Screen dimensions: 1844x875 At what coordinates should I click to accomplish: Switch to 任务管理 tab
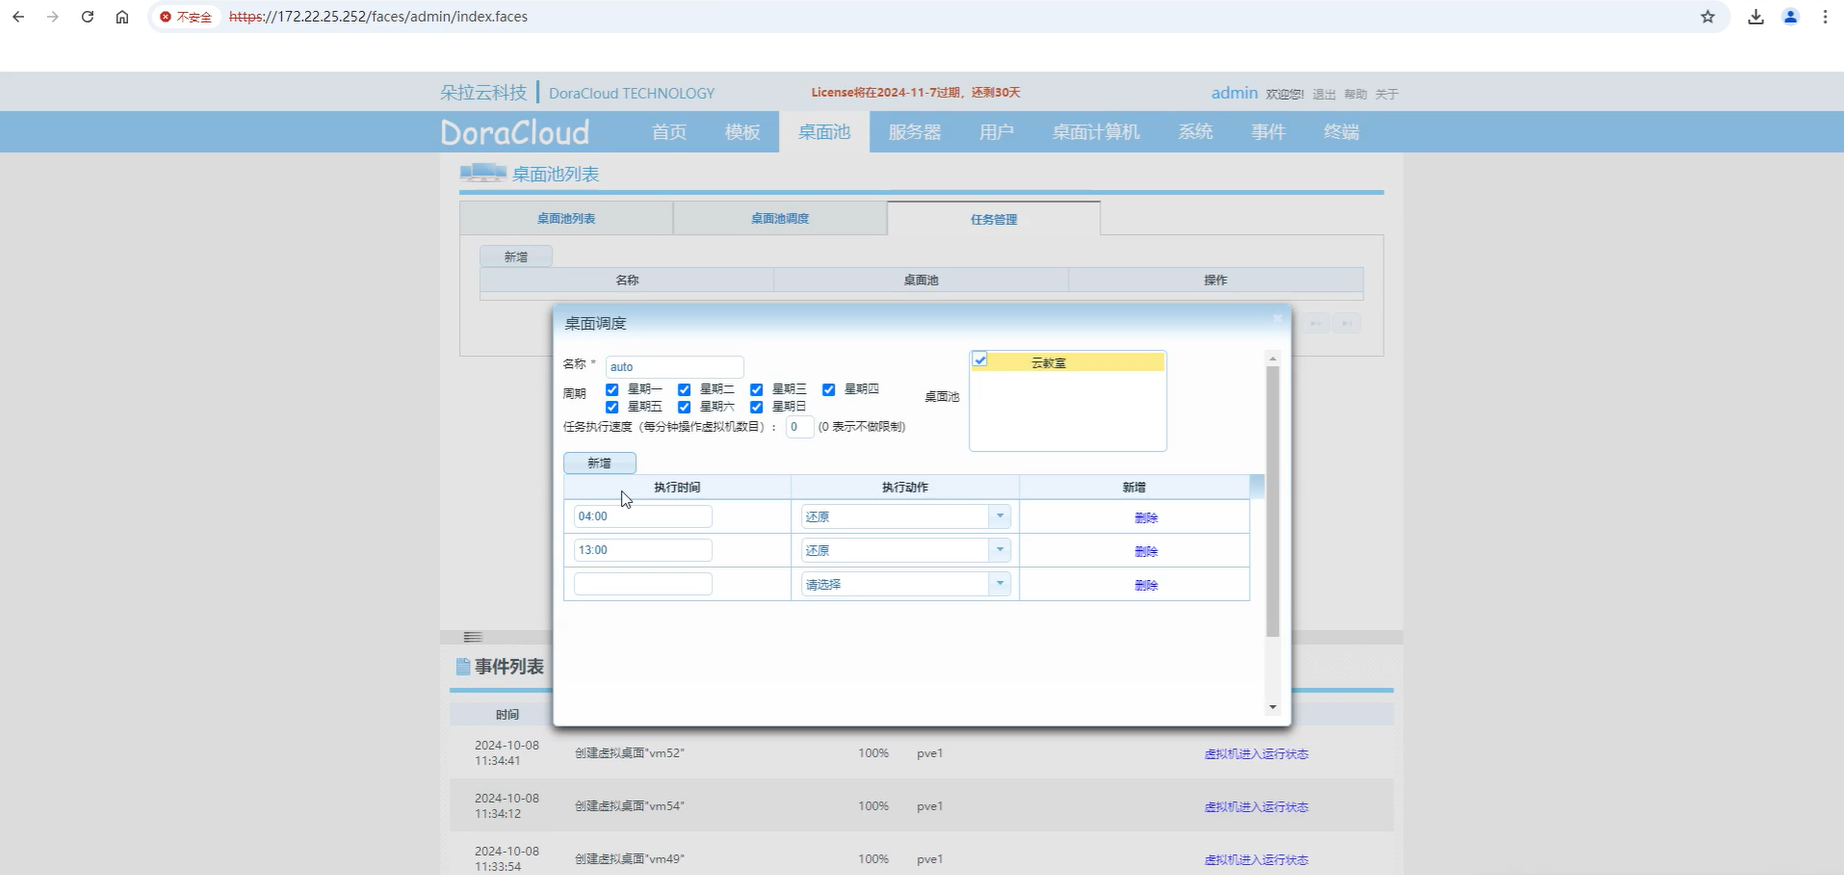[x=994, y=219]
